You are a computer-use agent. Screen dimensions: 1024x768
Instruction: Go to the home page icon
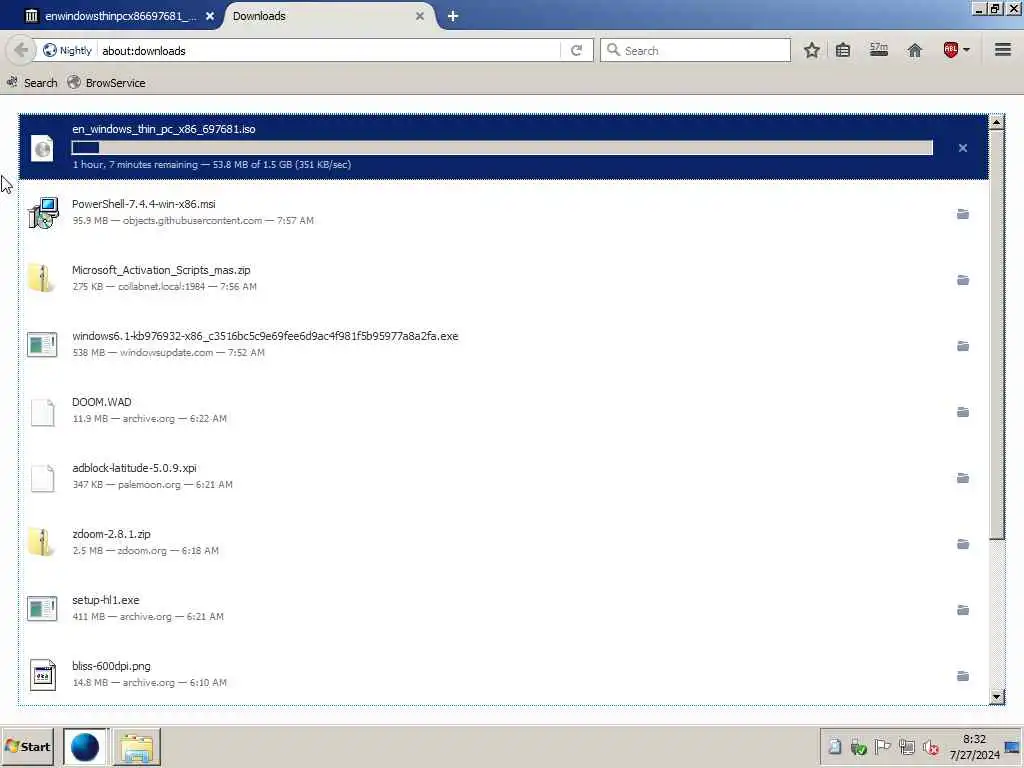[915, 50]
